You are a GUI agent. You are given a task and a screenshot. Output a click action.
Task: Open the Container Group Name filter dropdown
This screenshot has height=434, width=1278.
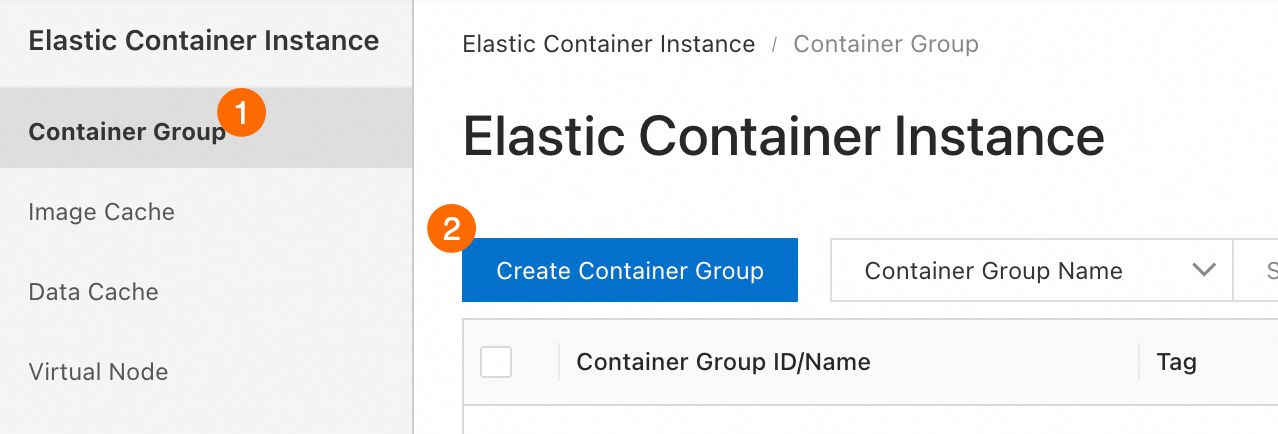tap(1030, 271)
